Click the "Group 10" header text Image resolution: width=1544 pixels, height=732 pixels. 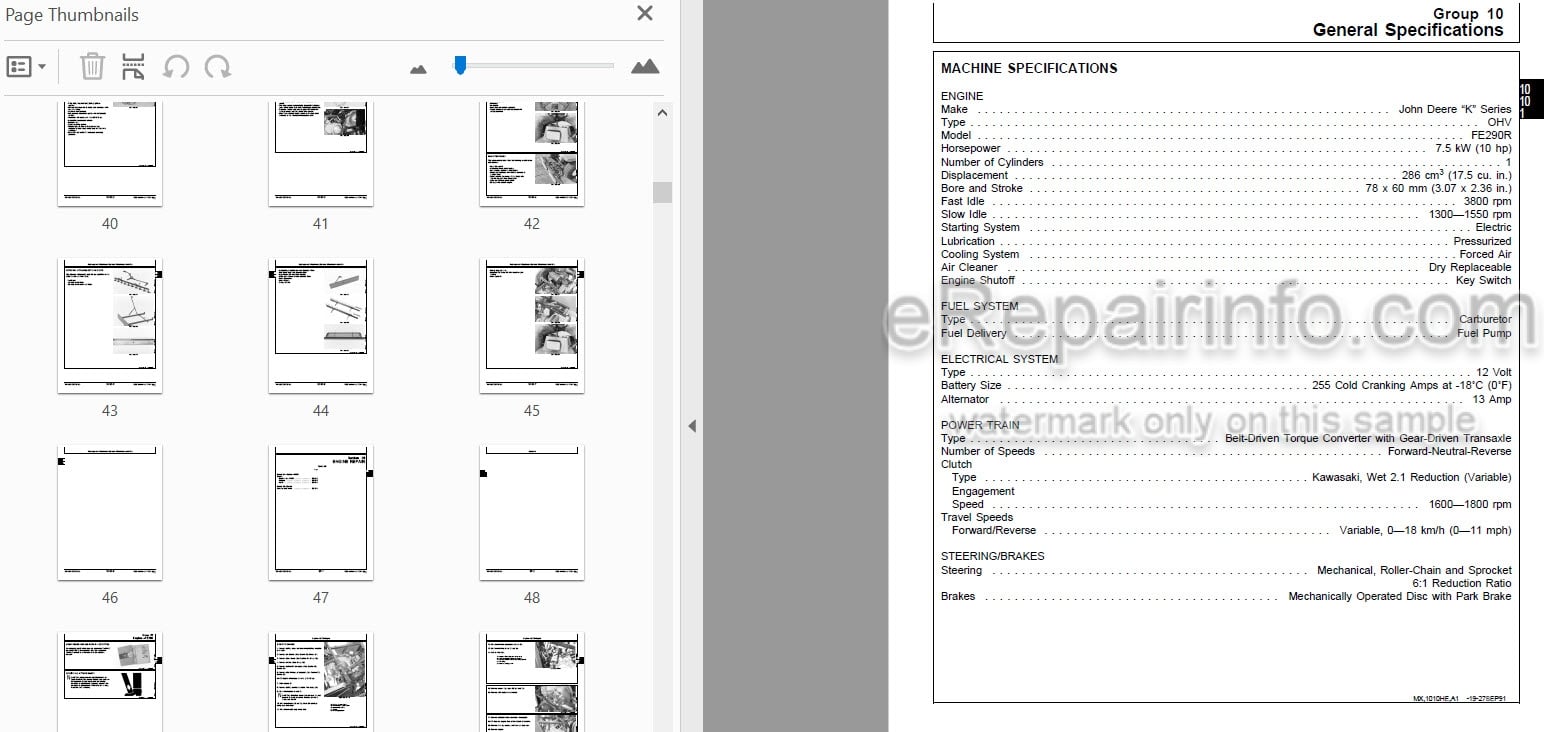coord(1468,13)
